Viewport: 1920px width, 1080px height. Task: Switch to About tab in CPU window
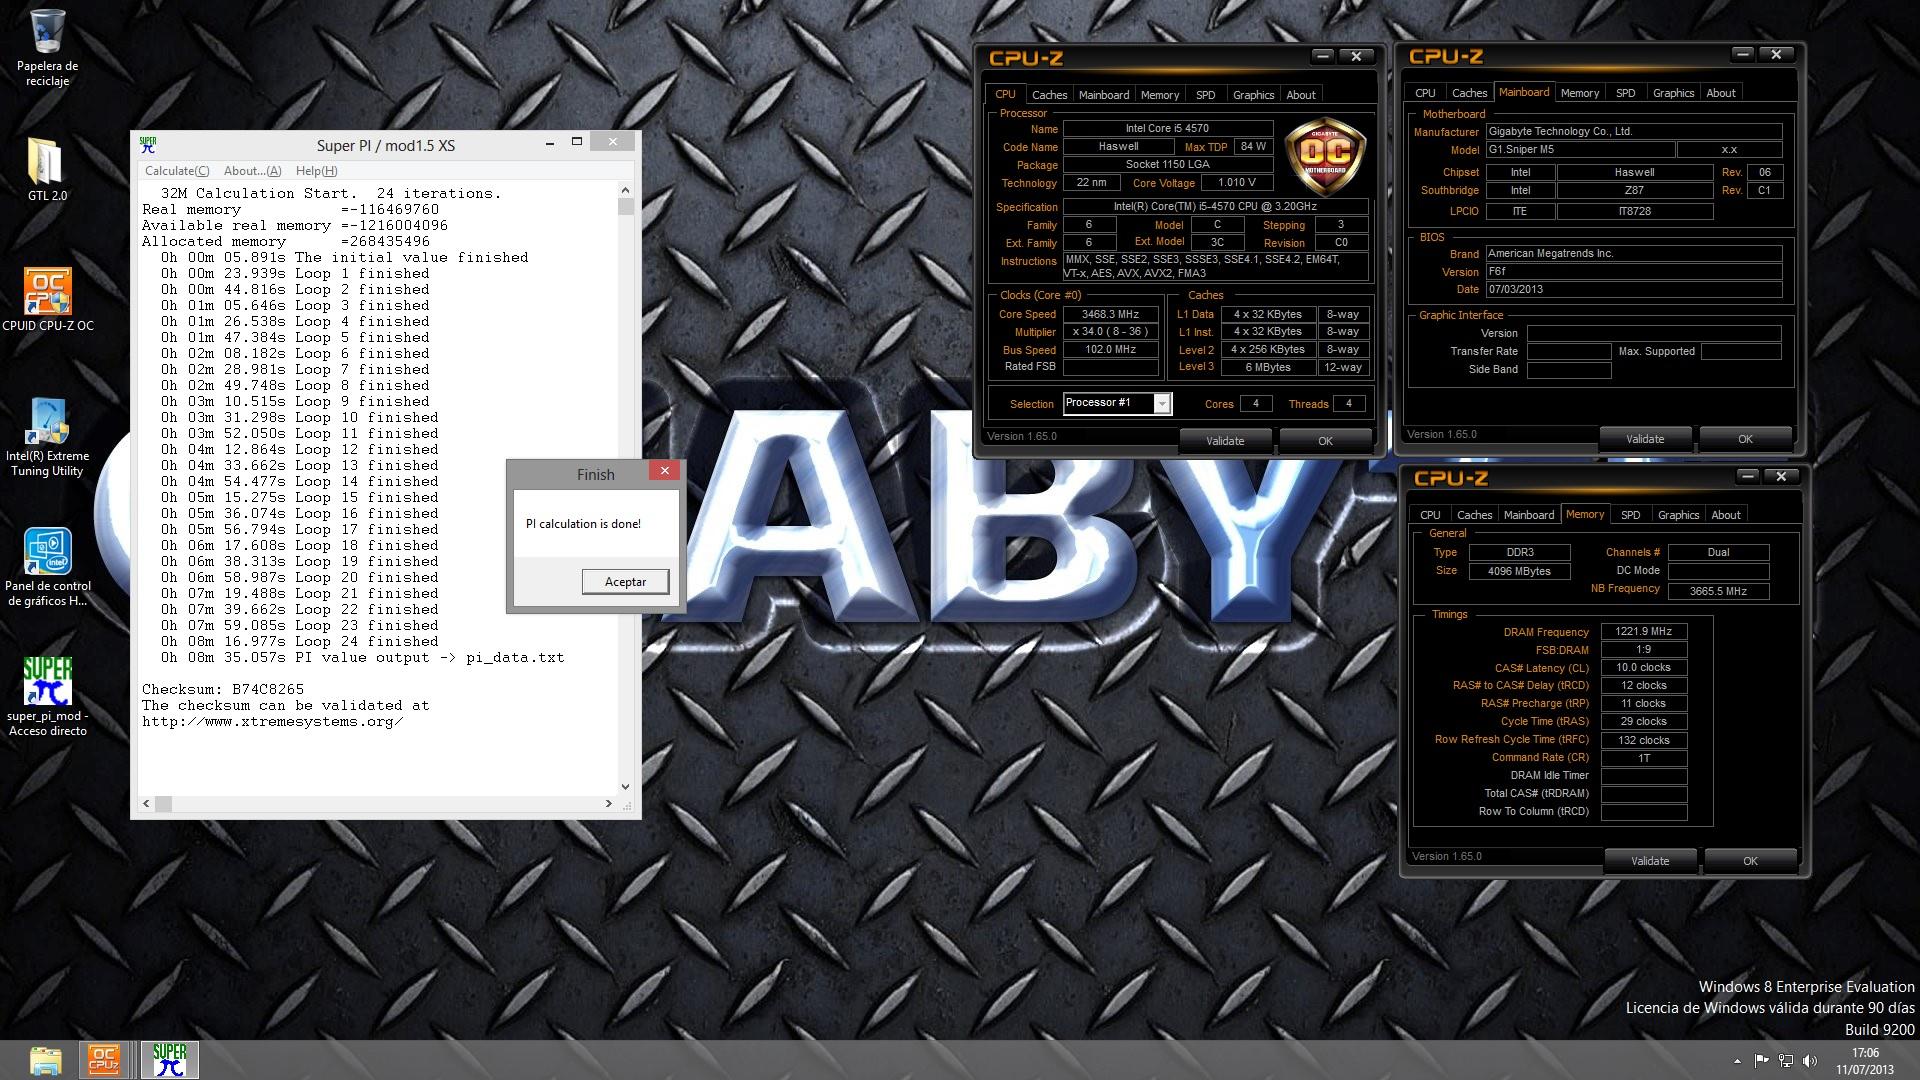tap(1301, 95)
